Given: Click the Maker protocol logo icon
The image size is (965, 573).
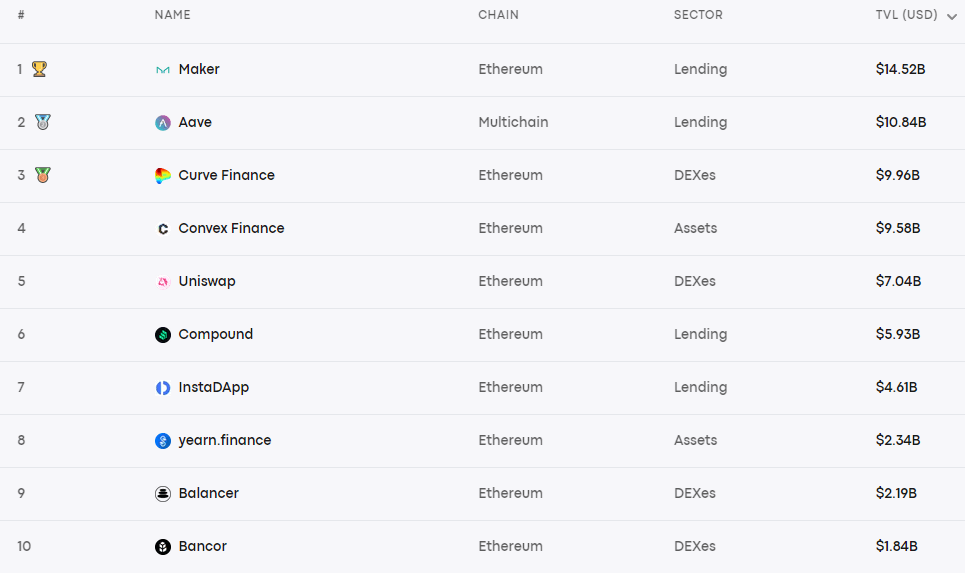Looking at the screenshot, I should pos(162,70).
